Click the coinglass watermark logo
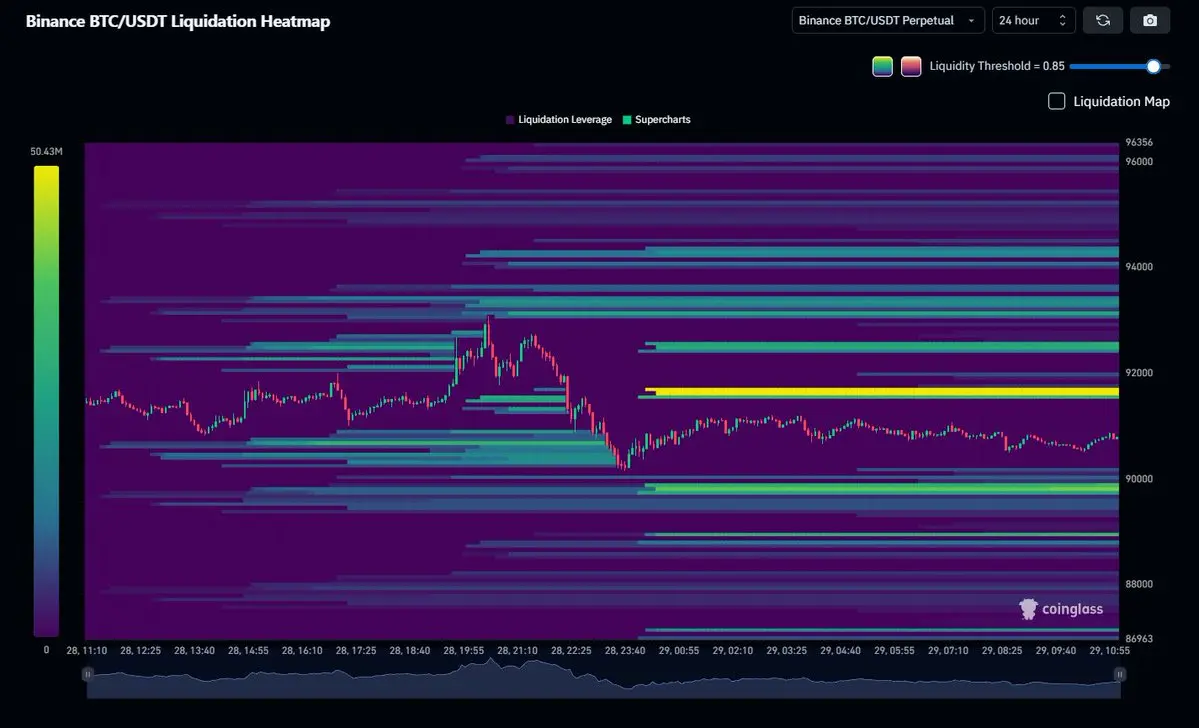This screenshot has width=1199, height=728. 1061,608
